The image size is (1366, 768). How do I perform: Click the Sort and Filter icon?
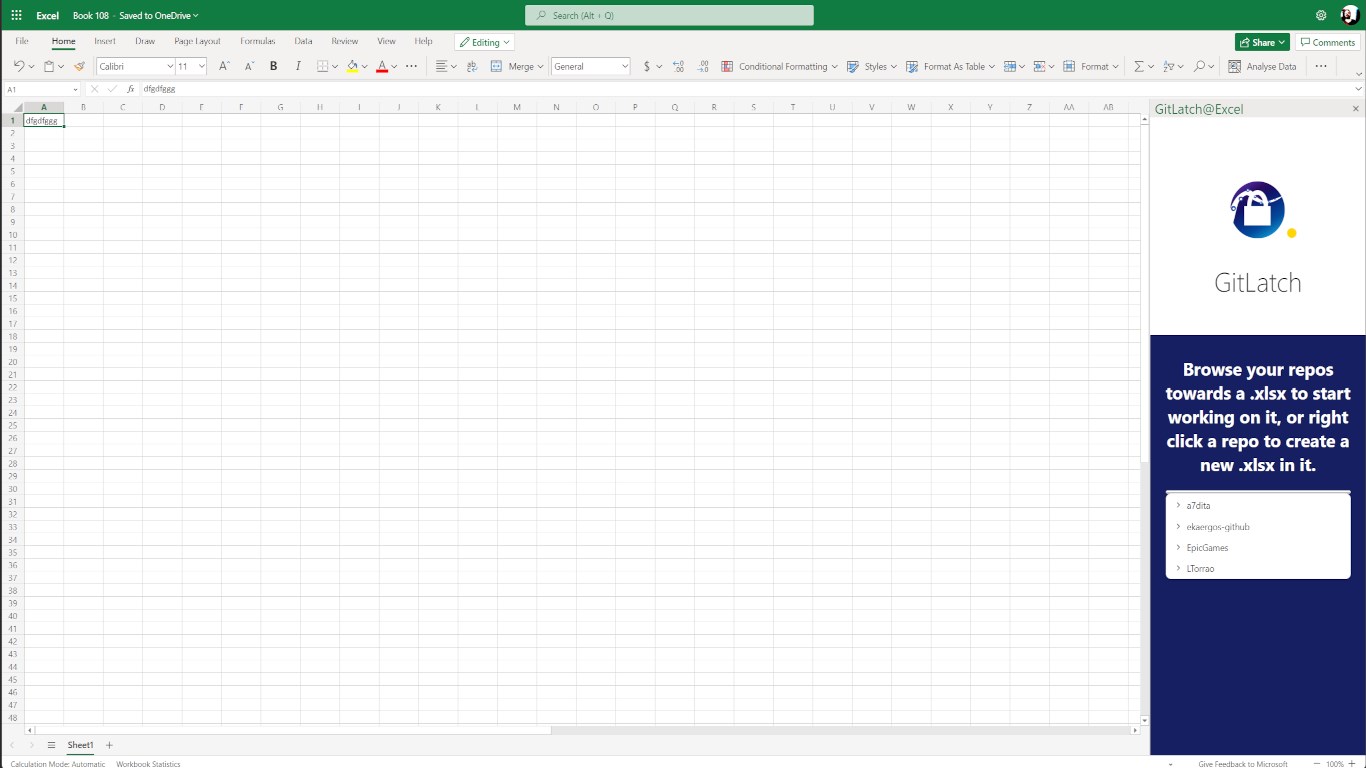[x=1168, y=66]
